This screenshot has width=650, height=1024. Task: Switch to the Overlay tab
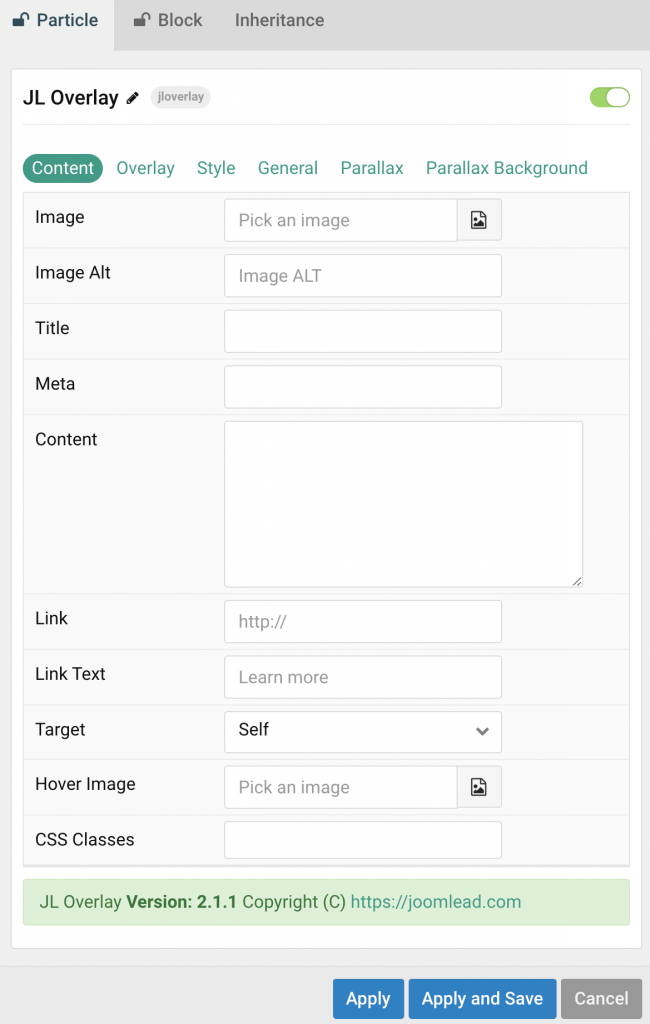coord(145,168)
